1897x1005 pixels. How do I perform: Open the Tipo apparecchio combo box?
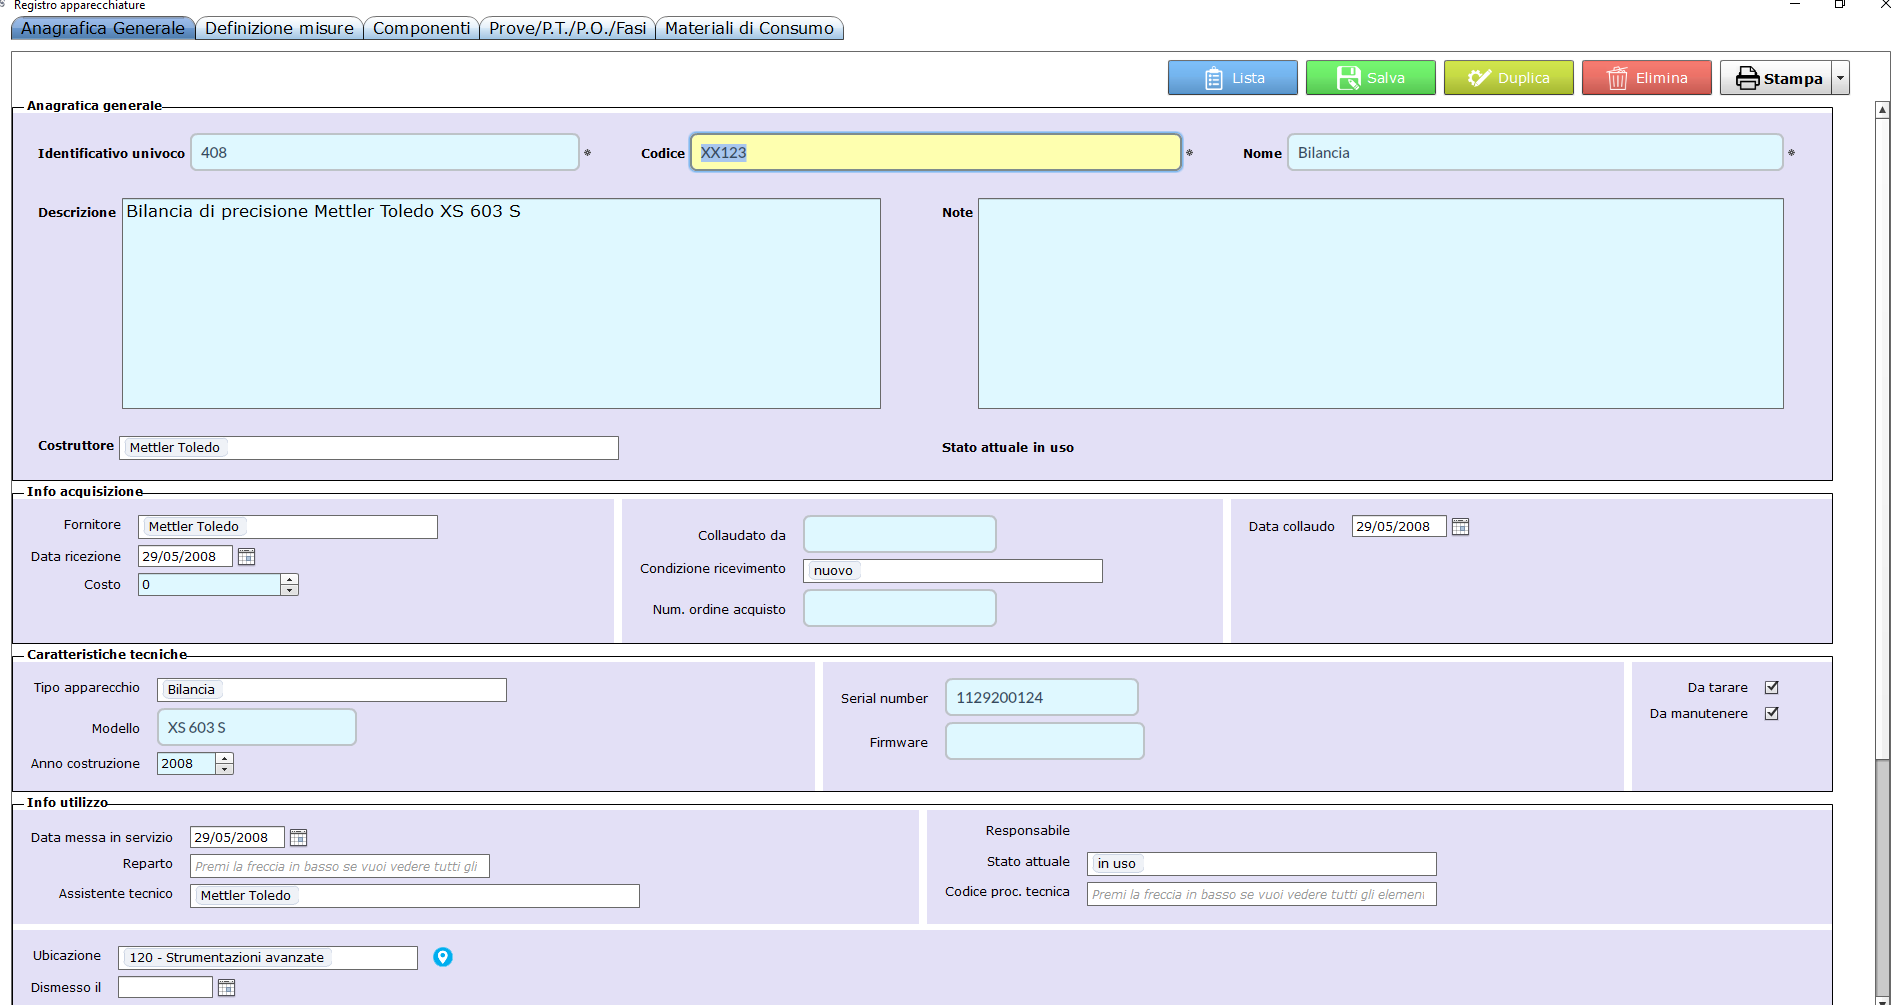click(x=331, y=689)
